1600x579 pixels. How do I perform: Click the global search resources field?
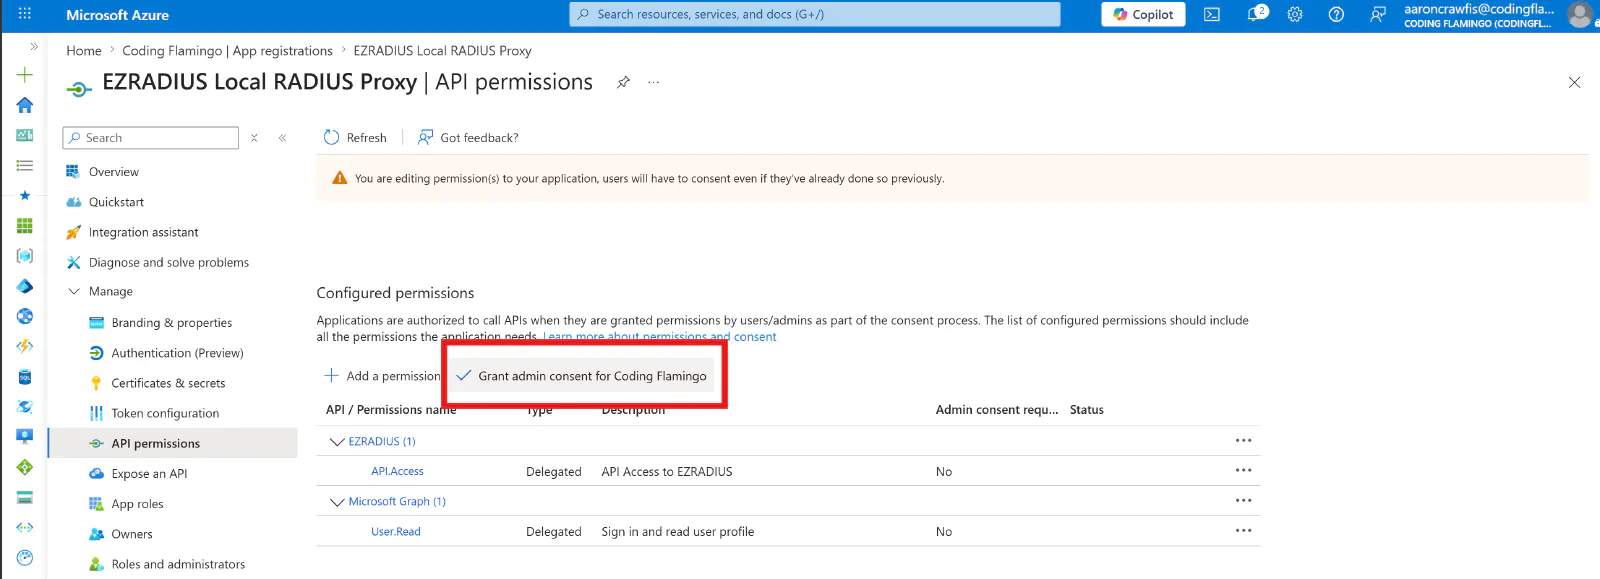815,14
